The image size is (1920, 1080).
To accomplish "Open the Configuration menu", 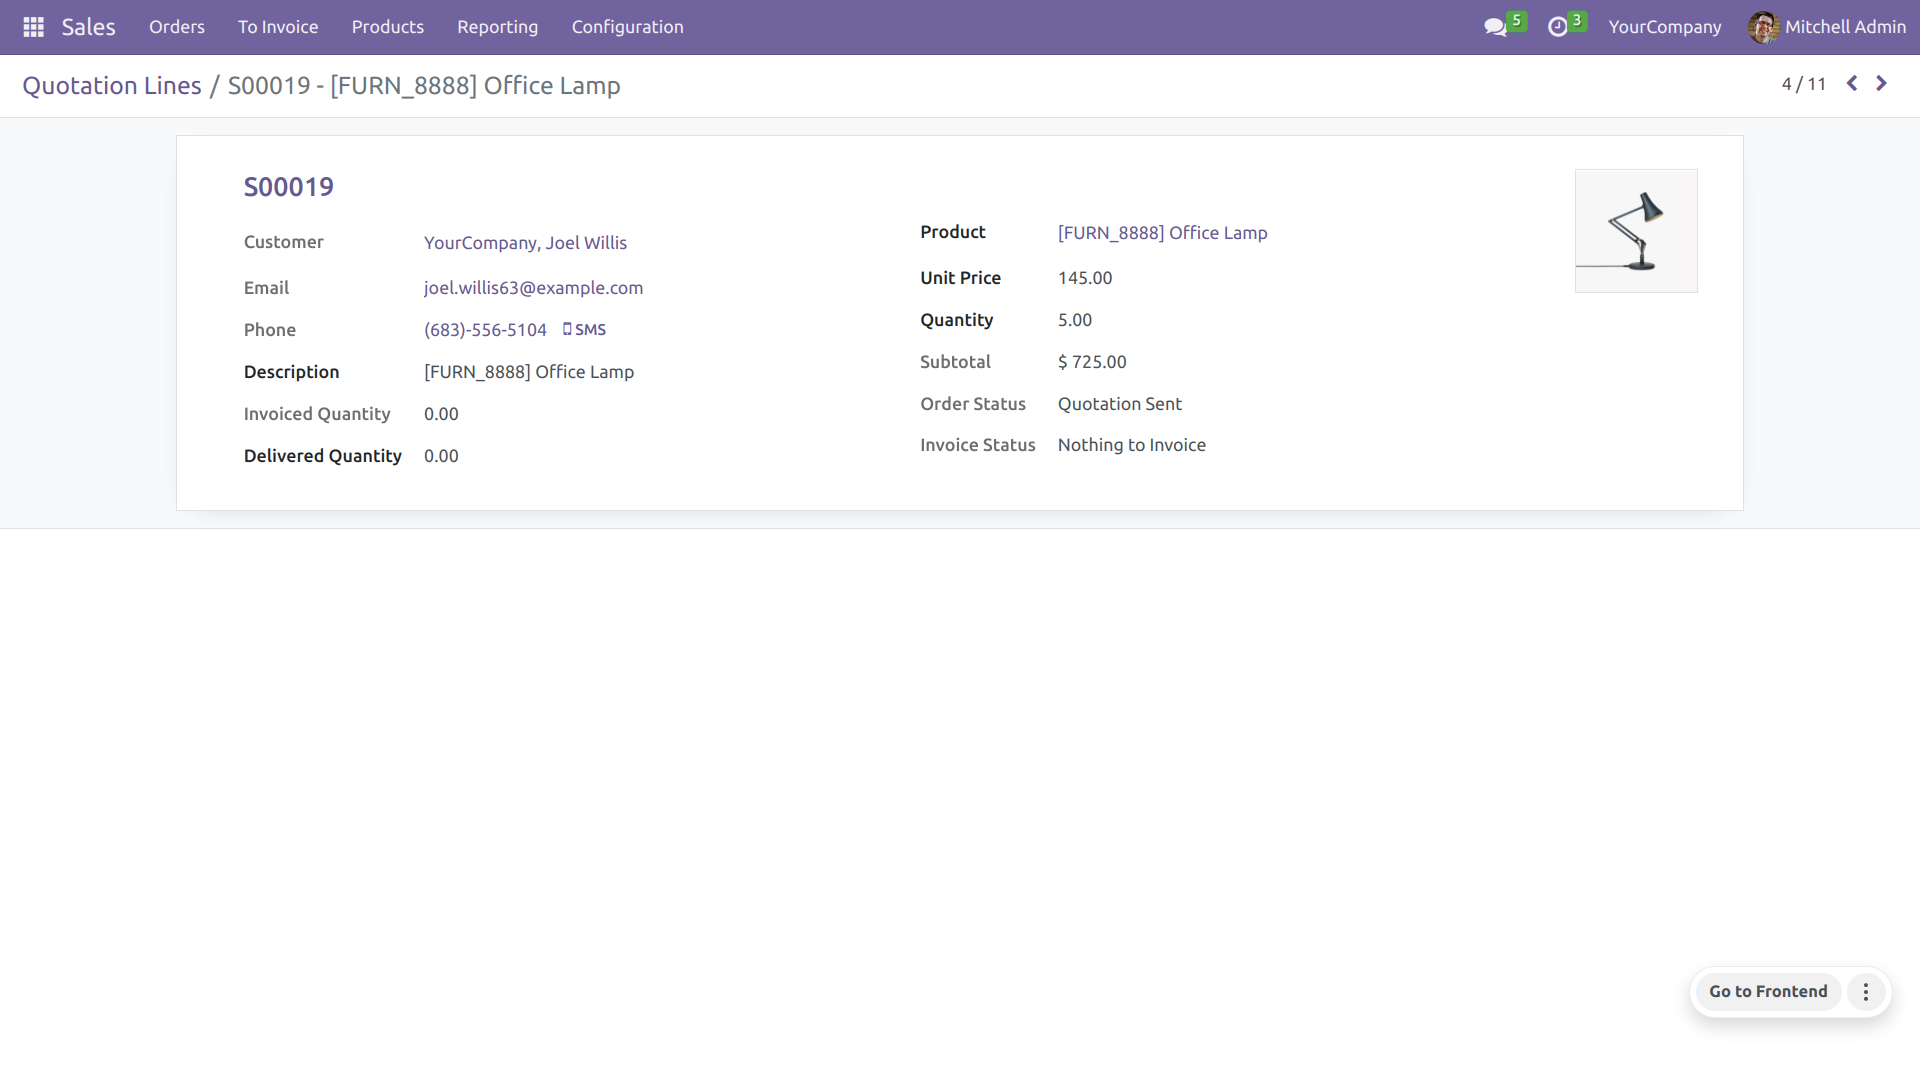I will coord(627,27).
